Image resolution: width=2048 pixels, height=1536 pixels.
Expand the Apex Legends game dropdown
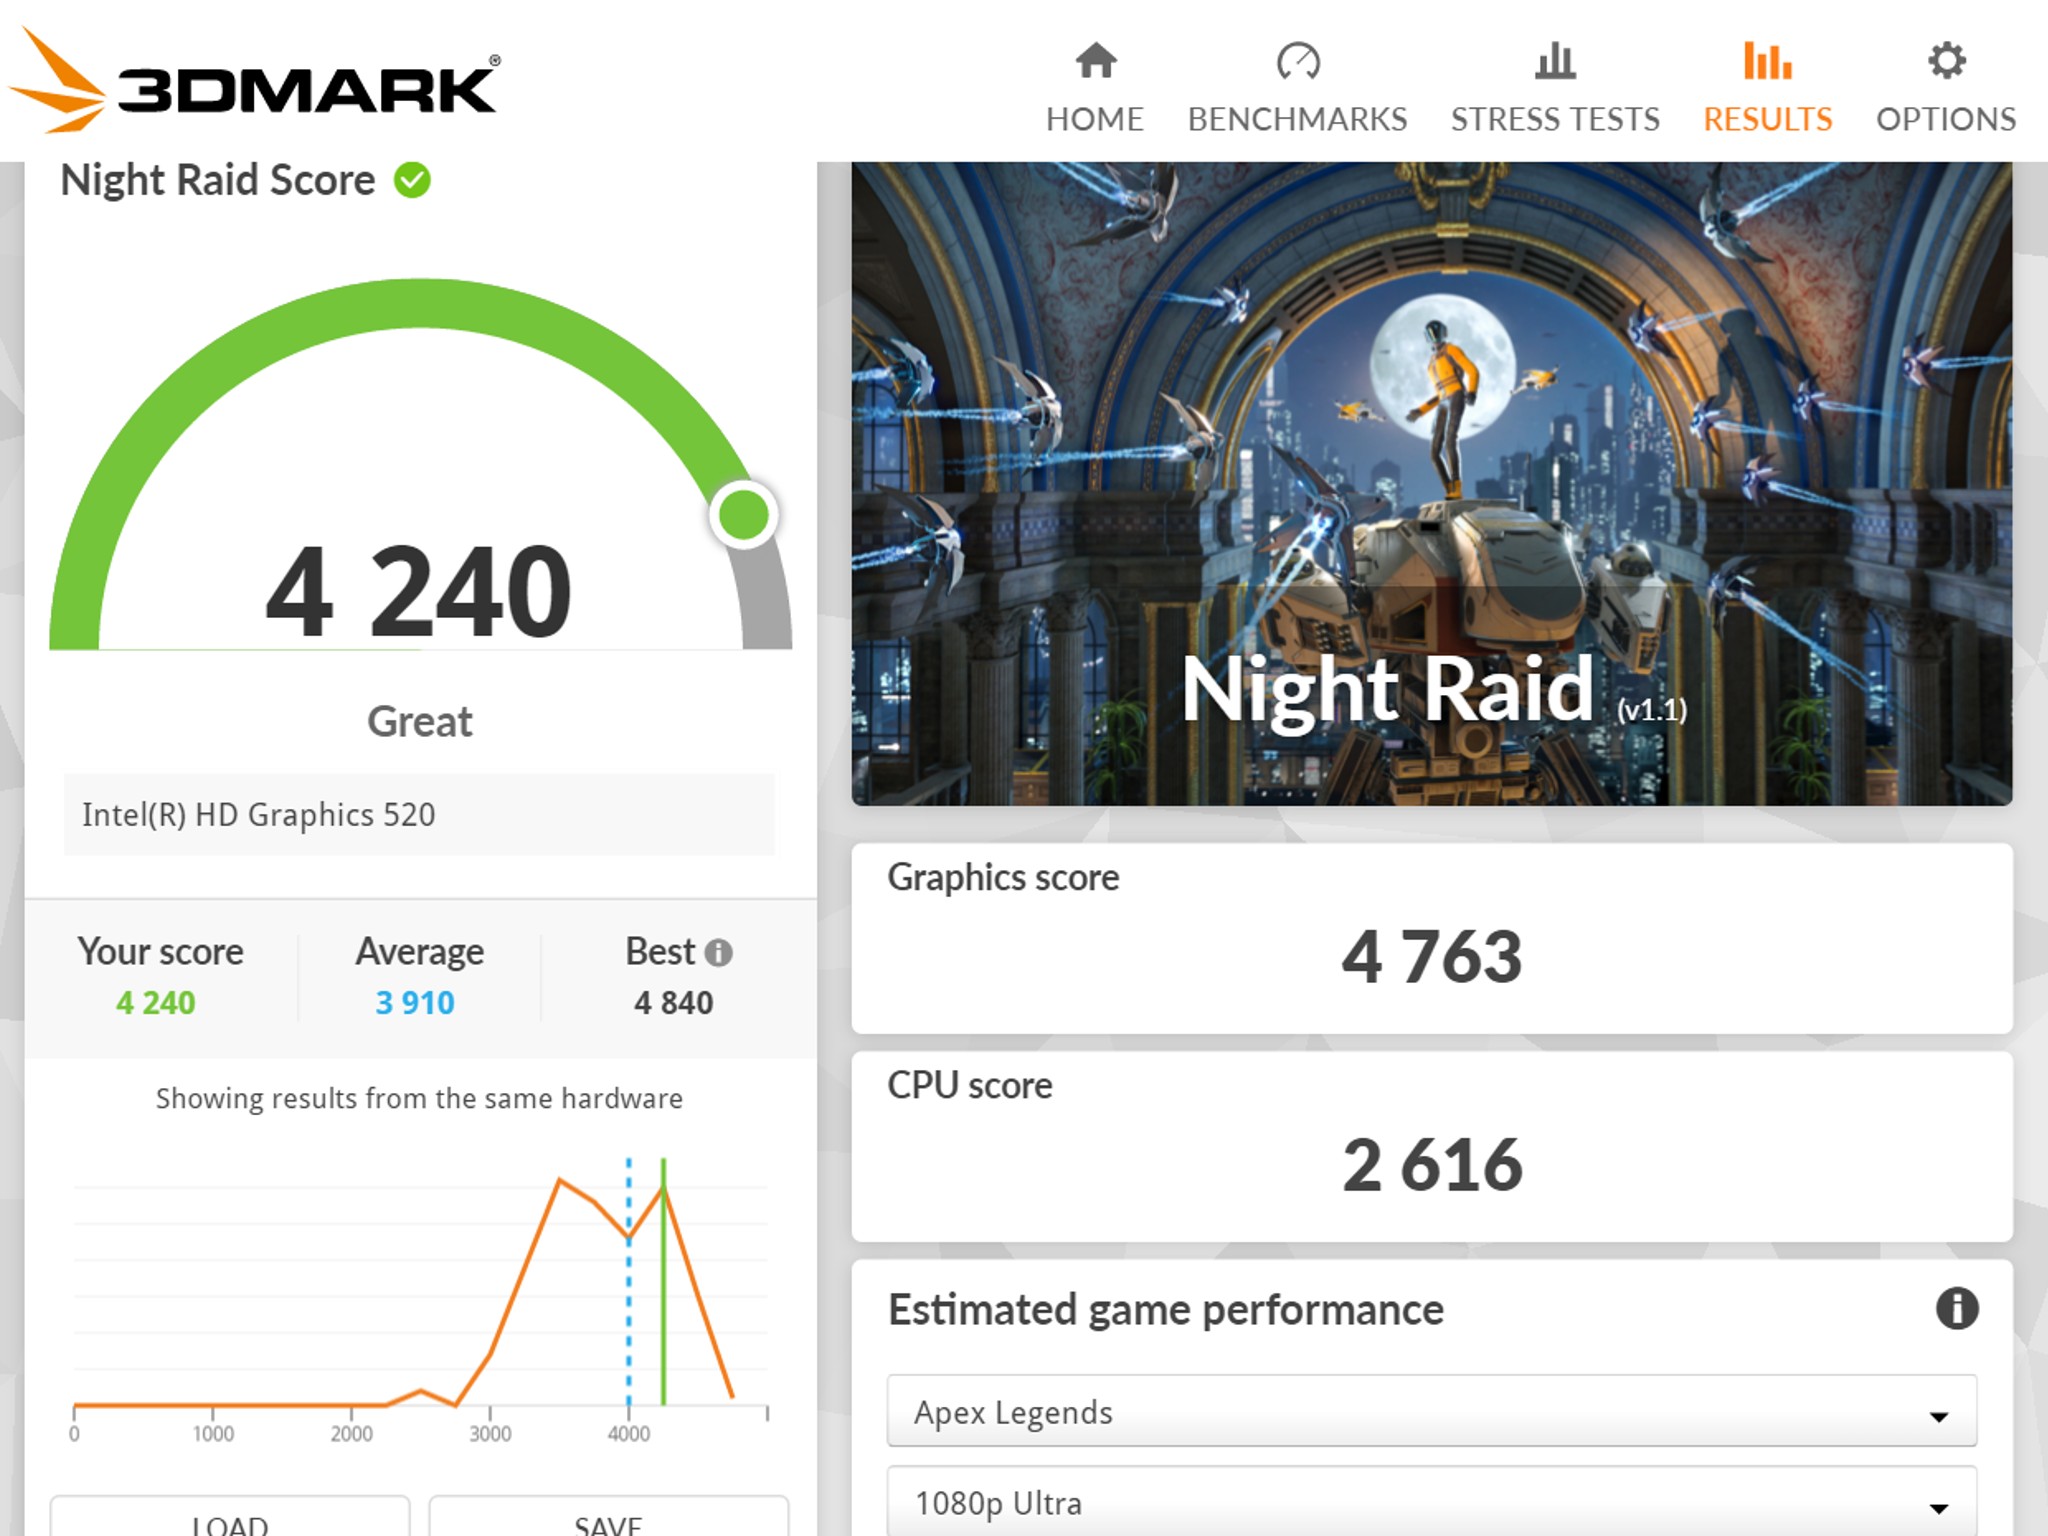(1431, 1411)
